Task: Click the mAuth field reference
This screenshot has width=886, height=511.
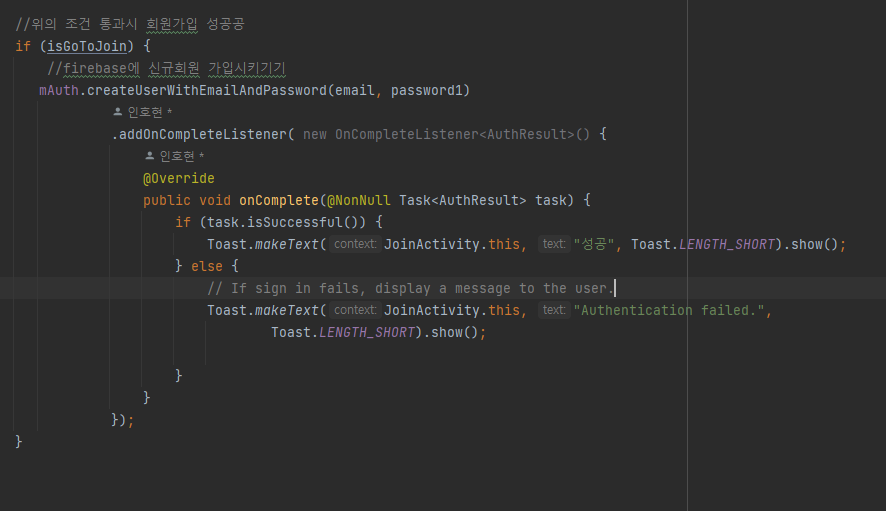Action: point(59,90)
